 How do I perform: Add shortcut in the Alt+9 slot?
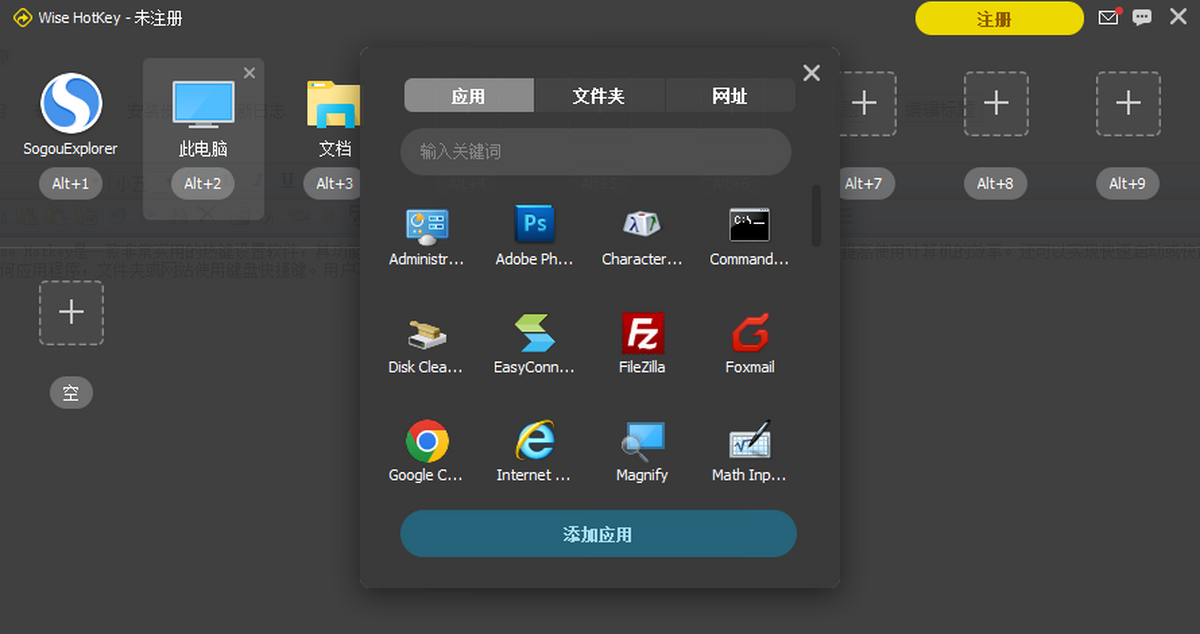click(x=1128, y=103)
